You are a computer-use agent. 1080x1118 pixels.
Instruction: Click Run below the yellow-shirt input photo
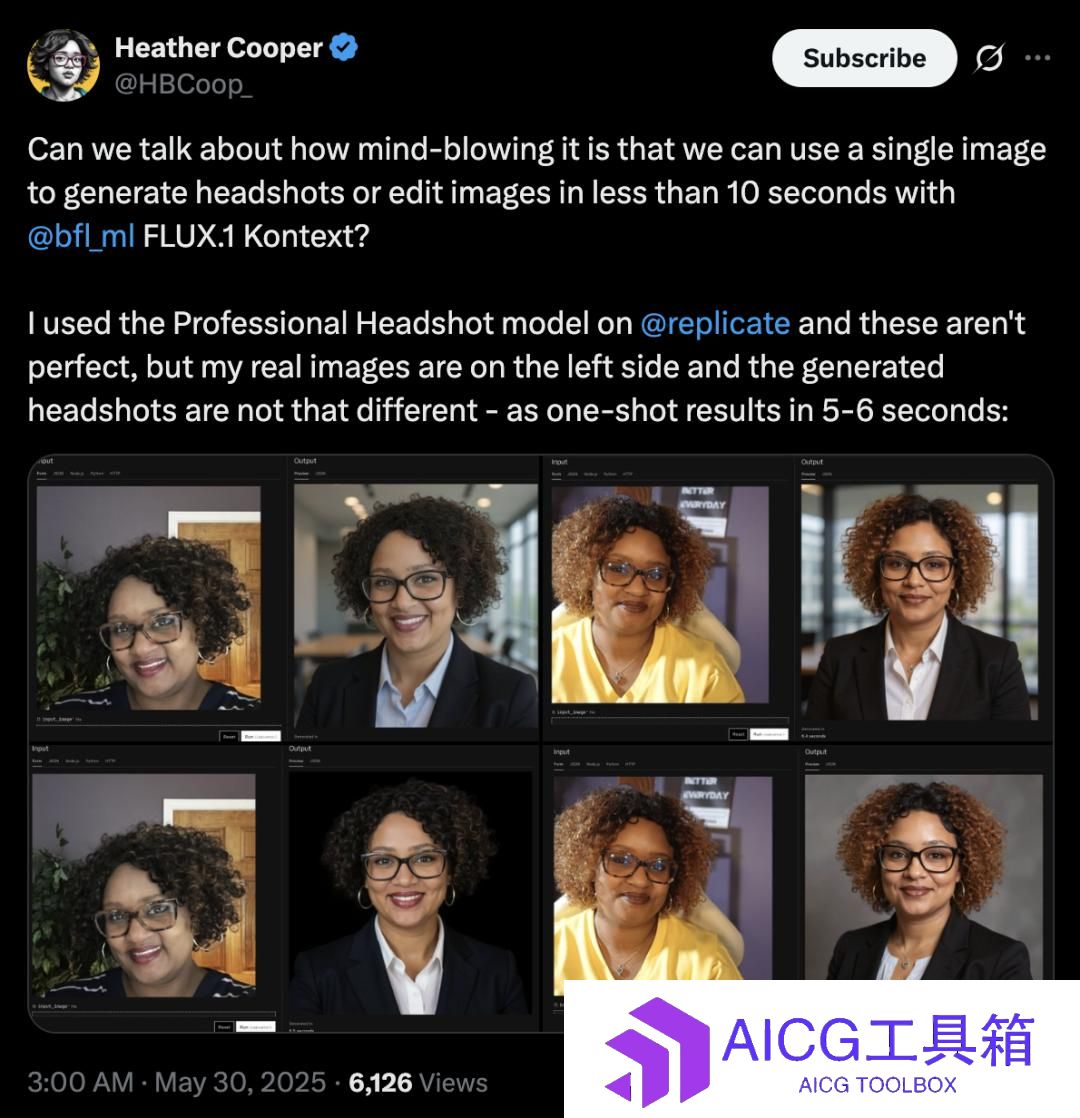[768, 734]
